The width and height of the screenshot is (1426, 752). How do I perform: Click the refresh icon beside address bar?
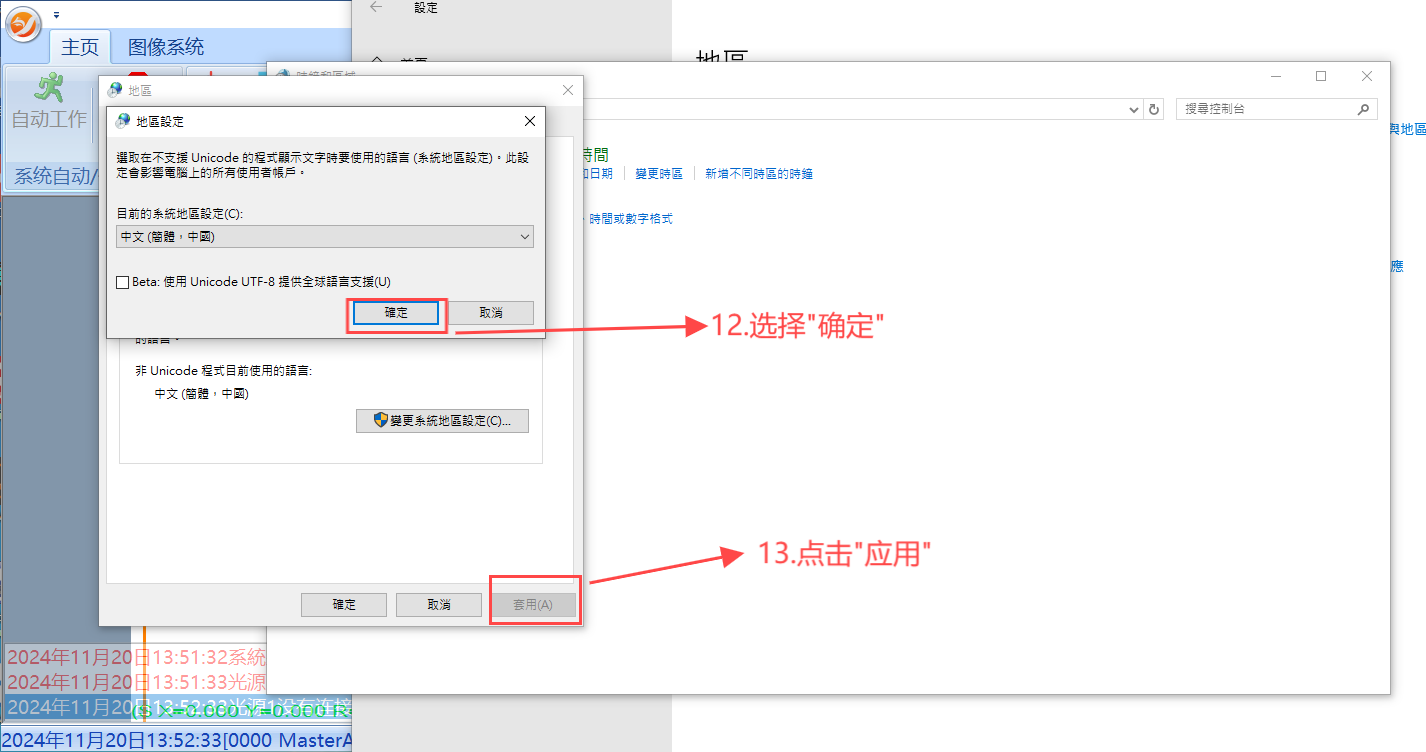click(1154, 109)
